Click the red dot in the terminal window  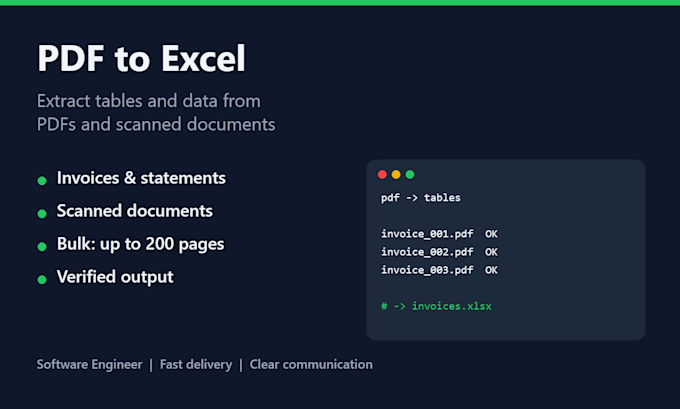click(382, 174)
